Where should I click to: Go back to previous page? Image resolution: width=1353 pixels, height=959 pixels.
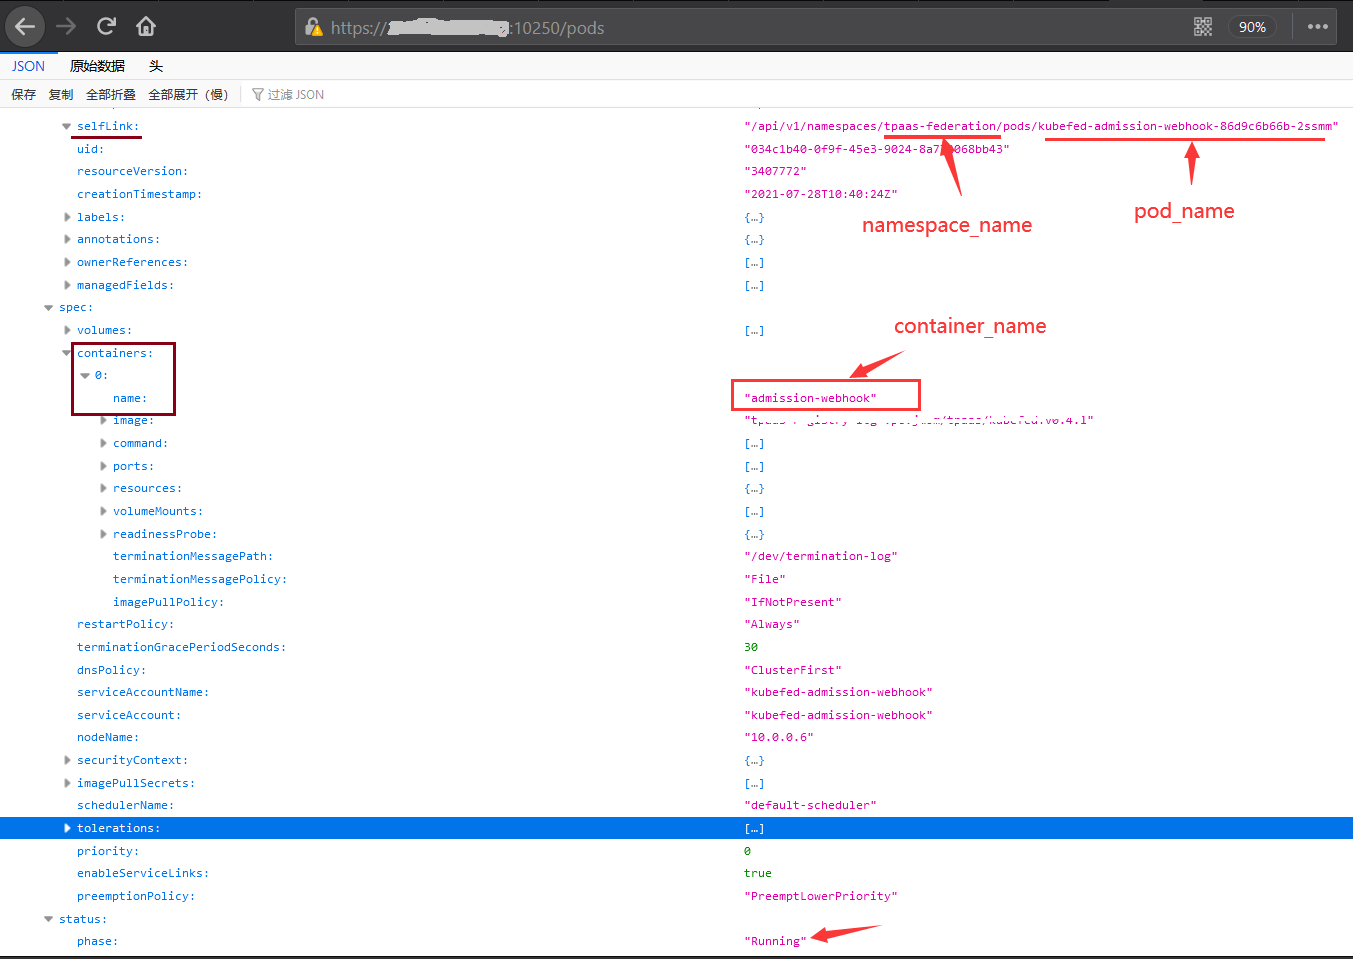click(25, 27)
